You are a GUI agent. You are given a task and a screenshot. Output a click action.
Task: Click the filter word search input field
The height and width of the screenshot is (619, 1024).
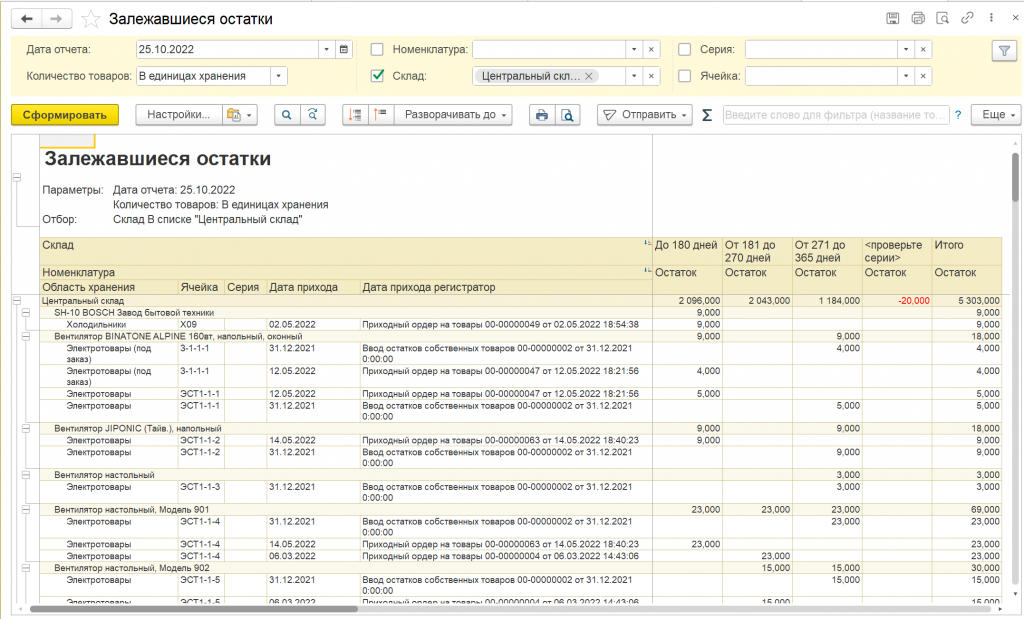pos(835,115)
